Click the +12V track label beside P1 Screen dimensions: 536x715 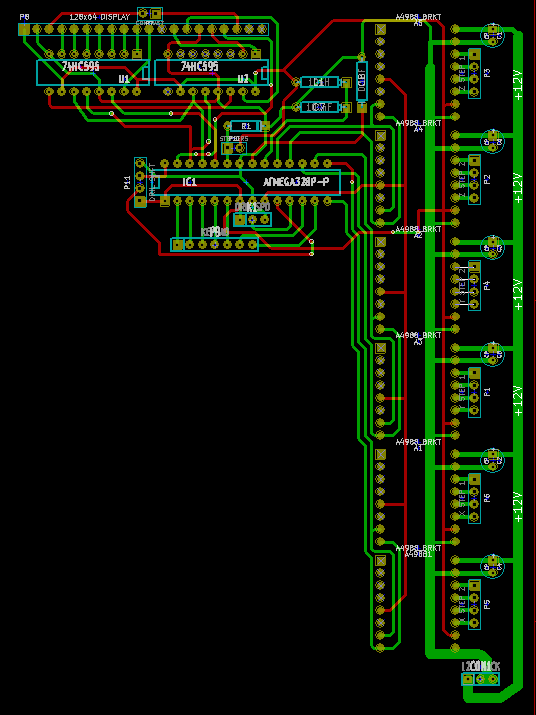[518, 401]
